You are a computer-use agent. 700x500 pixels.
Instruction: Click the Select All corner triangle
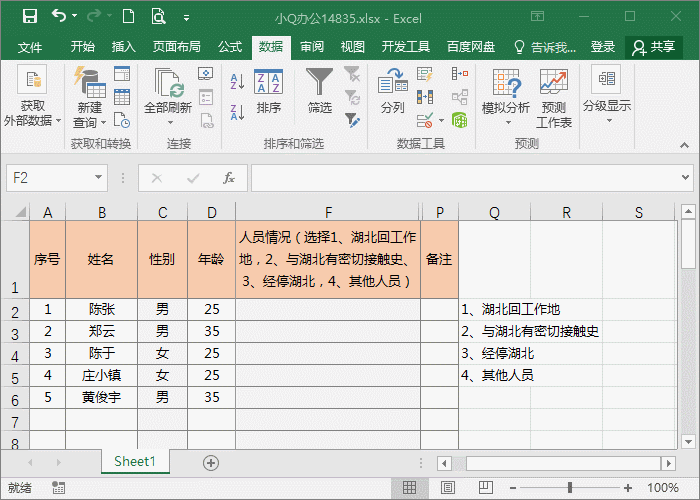tap(20, 212)
